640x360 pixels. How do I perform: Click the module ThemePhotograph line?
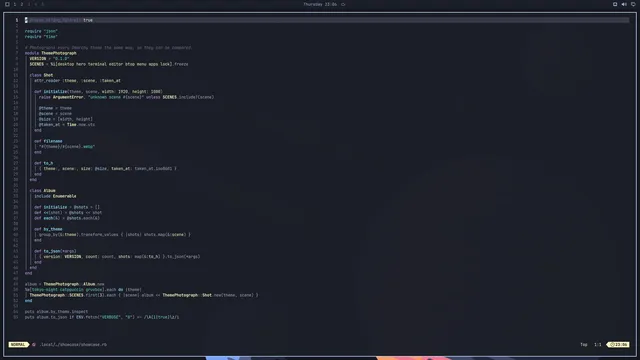pos(51,53)
